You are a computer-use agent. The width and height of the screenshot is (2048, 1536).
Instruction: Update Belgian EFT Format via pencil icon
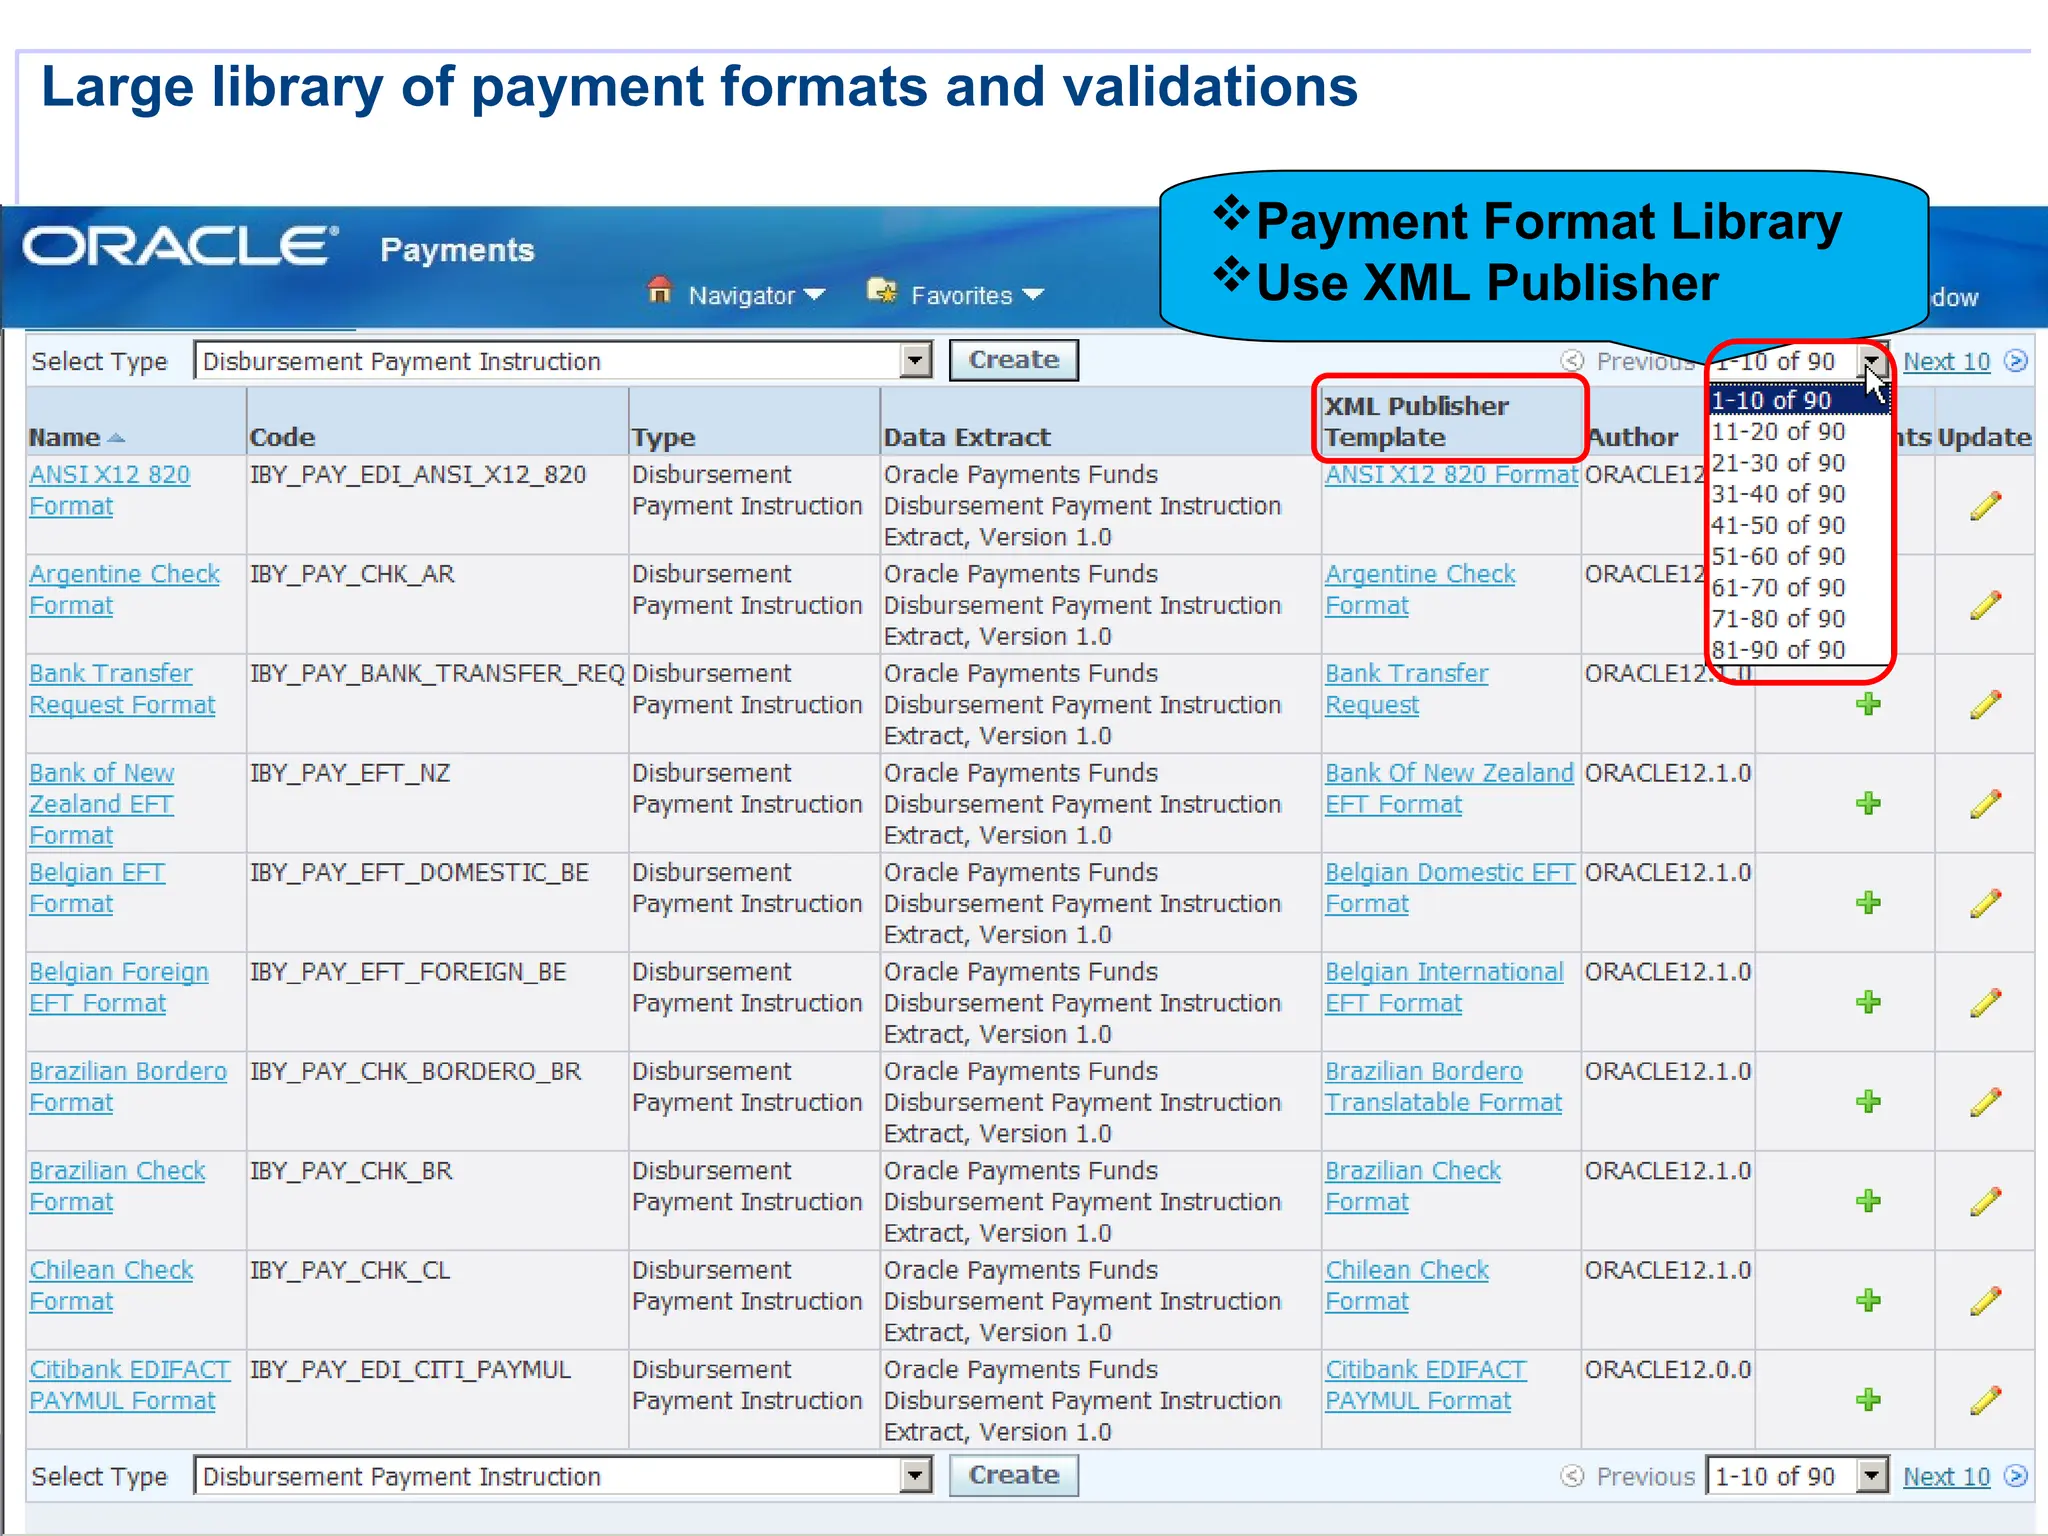(x=1985, y=904)
